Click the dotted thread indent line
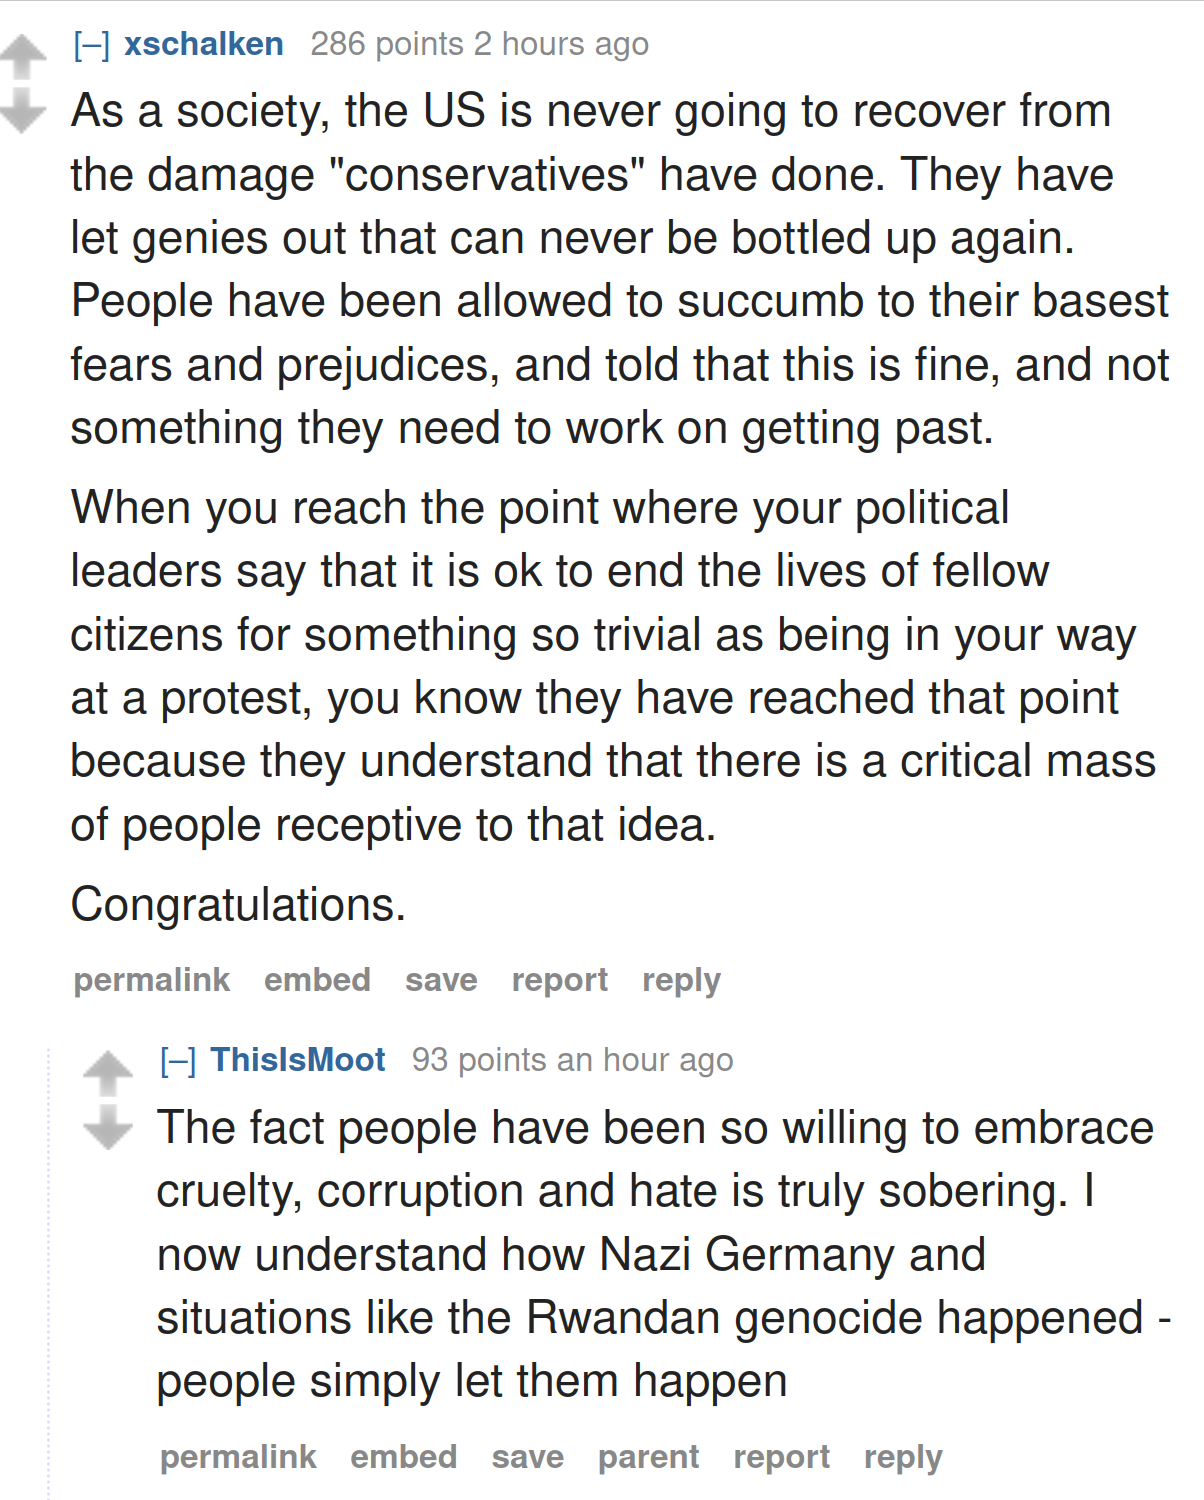The width and height of the screenshot is (1204, 1500). point(48,1270)
